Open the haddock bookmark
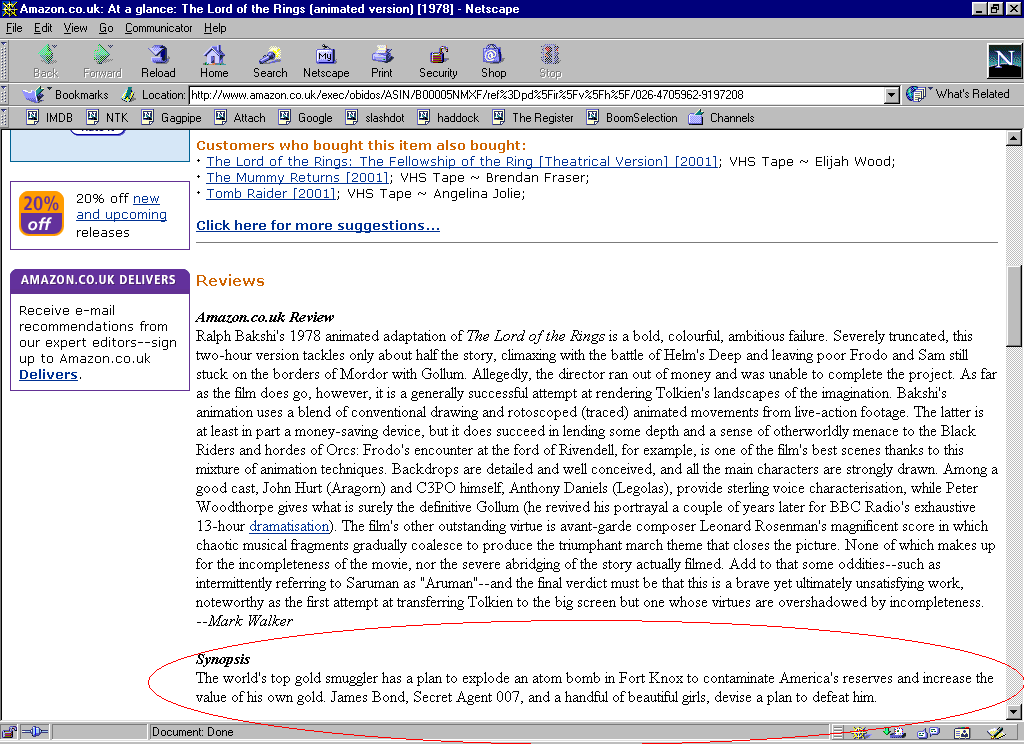Screen dimensions: 1024x744 click(x=449, y=118)
